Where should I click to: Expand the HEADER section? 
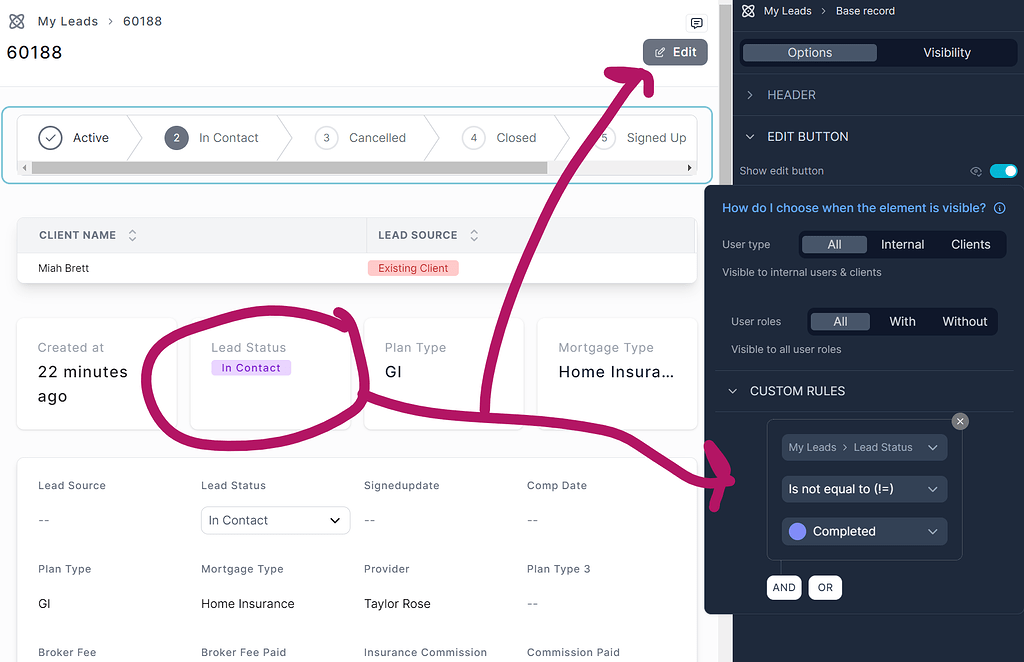coord(749,94)
